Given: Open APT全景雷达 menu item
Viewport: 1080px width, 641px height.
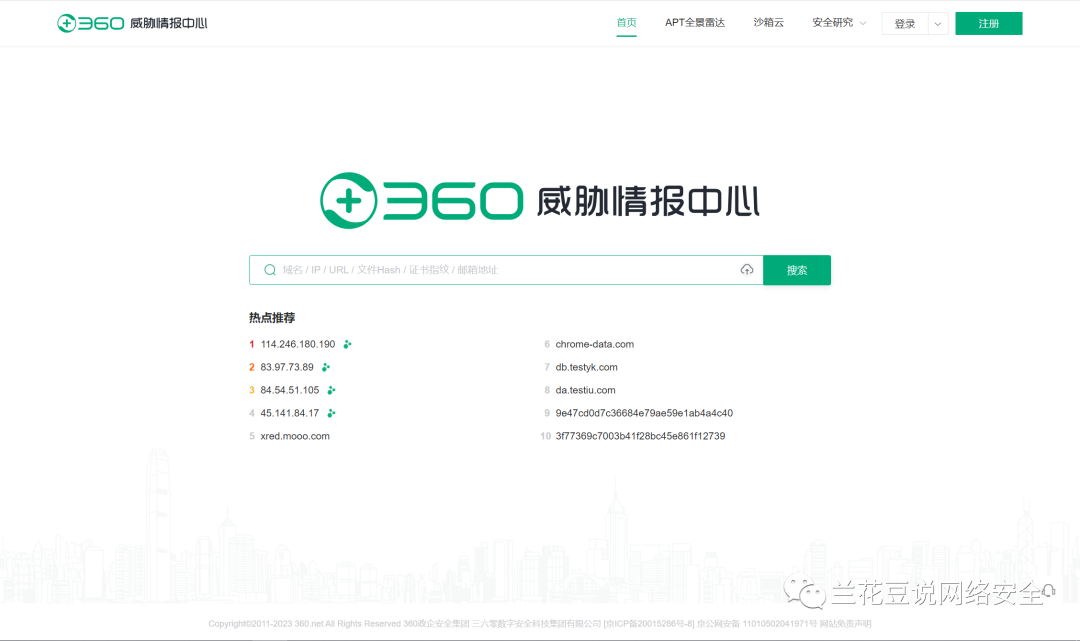Looking at the screenshot, I should pos(694,23).
